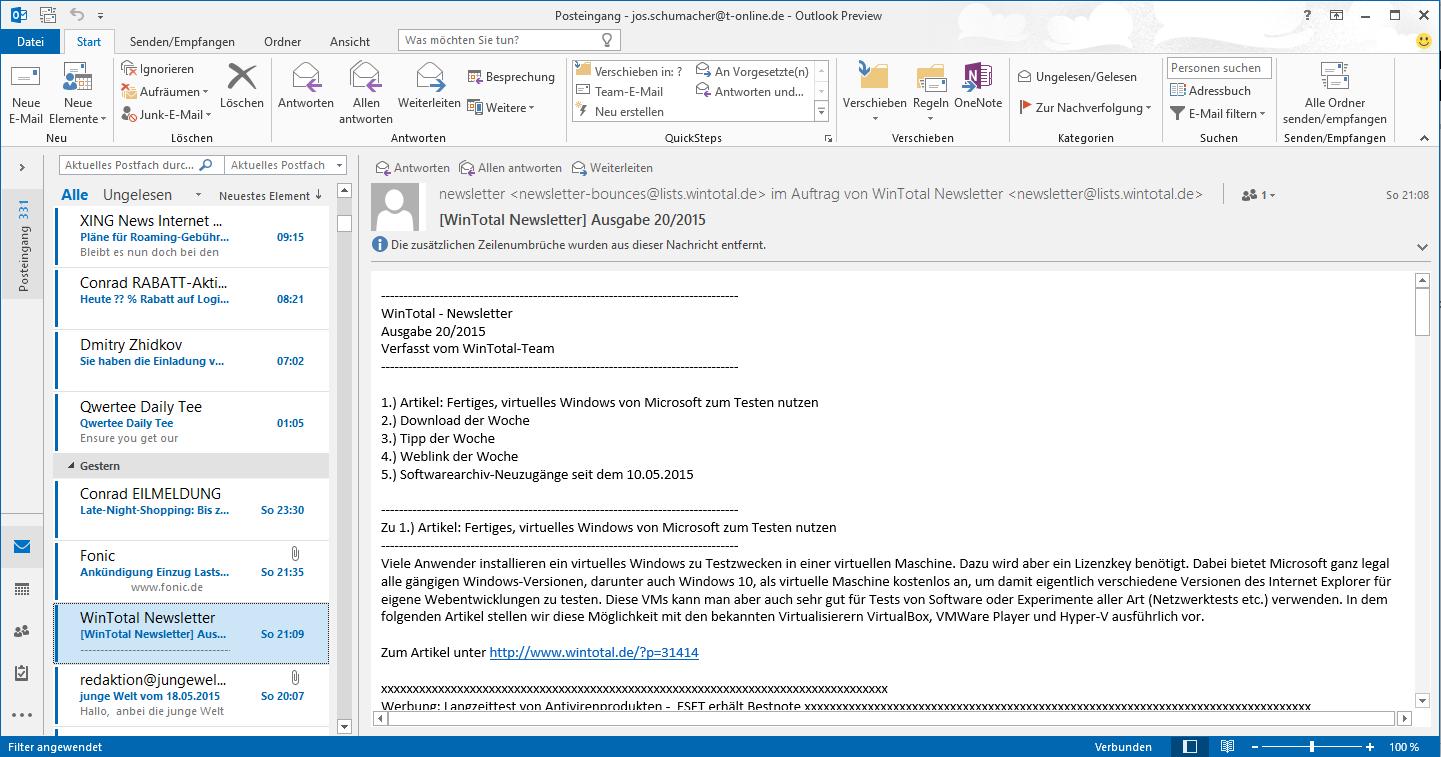This screenshot has width=1441, height=757.
Task: Open the Adressbuch
Action: (1210, 91)
